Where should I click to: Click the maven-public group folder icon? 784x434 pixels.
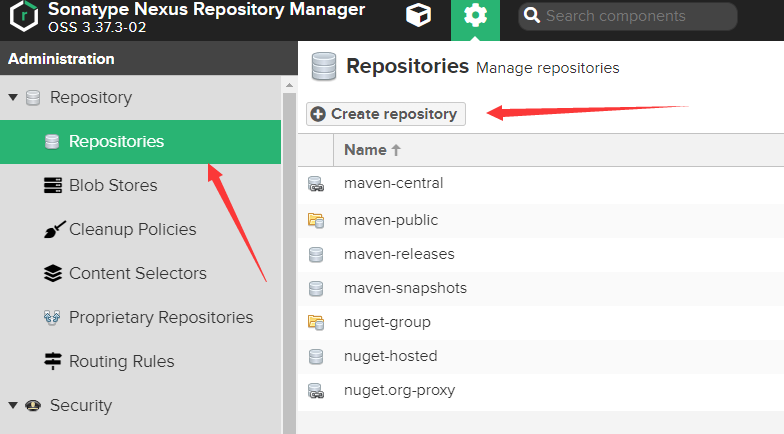[316, 220]
